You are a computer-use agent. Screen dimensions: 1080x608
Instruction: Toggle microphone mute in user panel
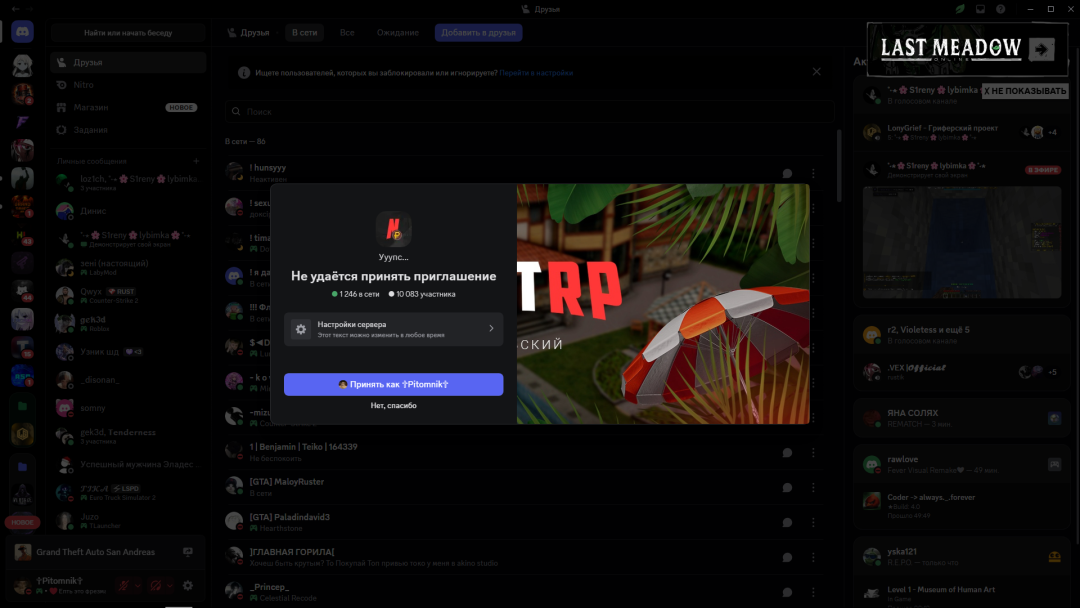pos(123,586)
